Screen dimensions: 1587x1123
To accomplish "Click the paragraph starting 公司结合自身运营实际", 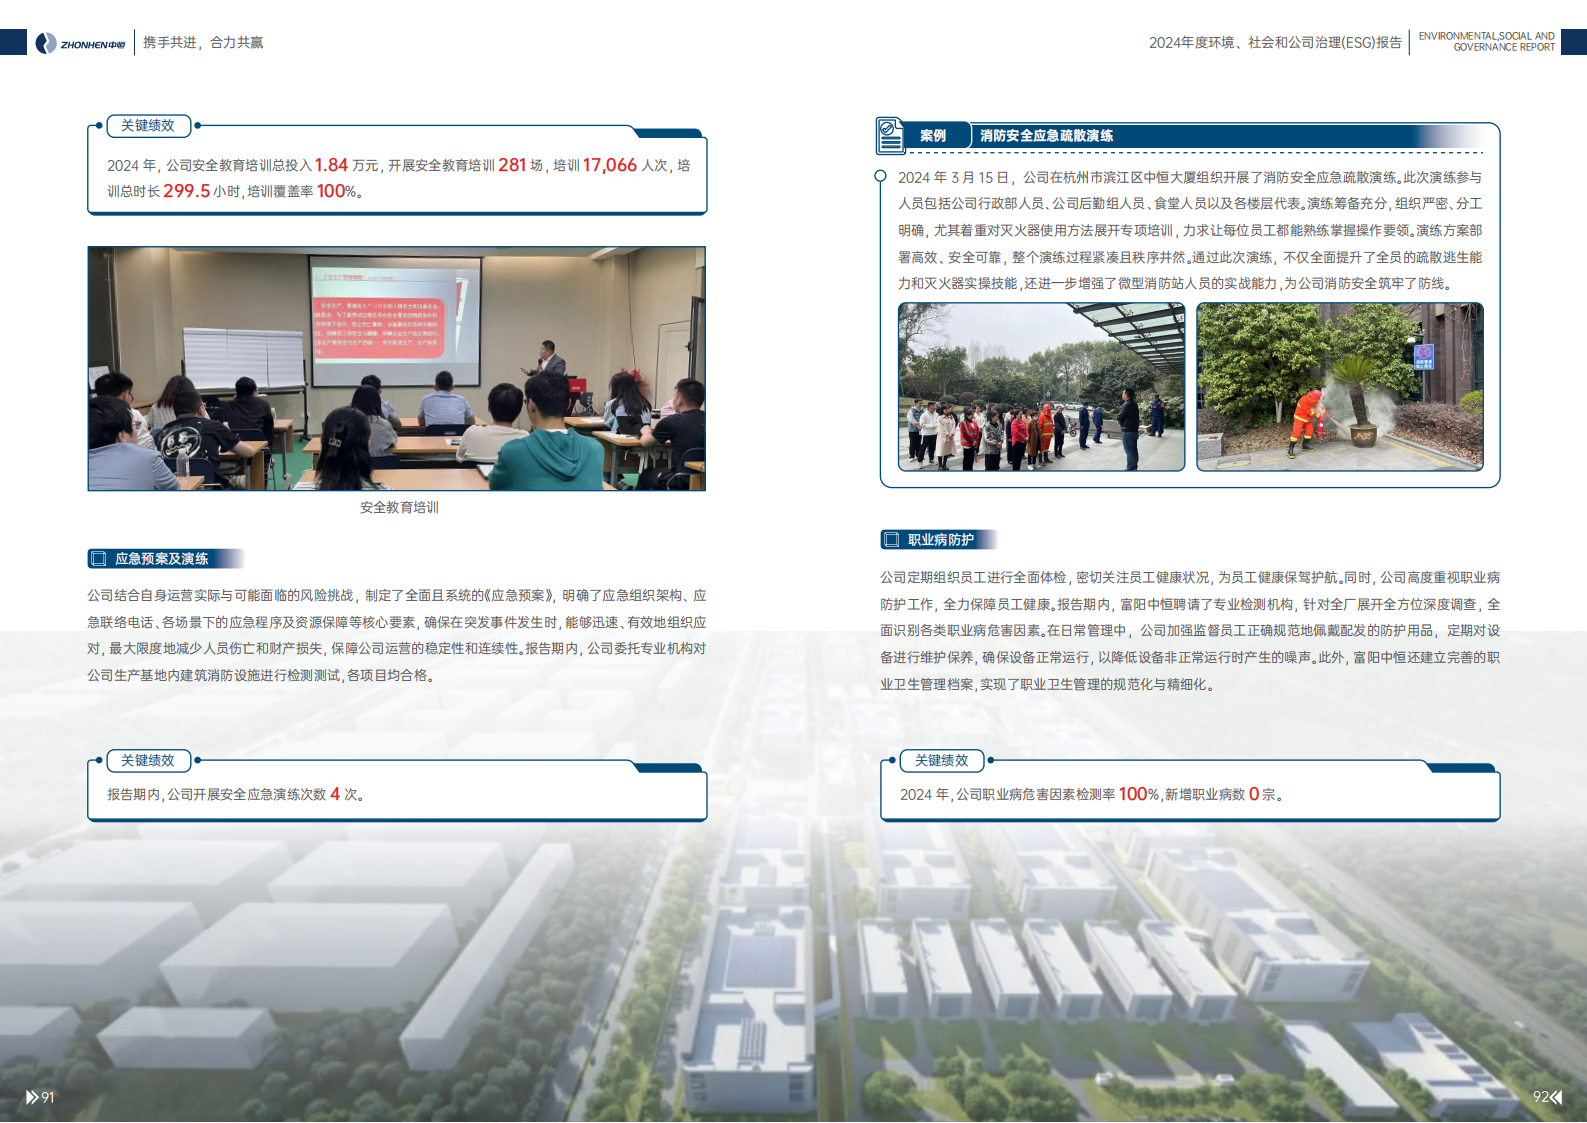I will [x=397, y=635].
